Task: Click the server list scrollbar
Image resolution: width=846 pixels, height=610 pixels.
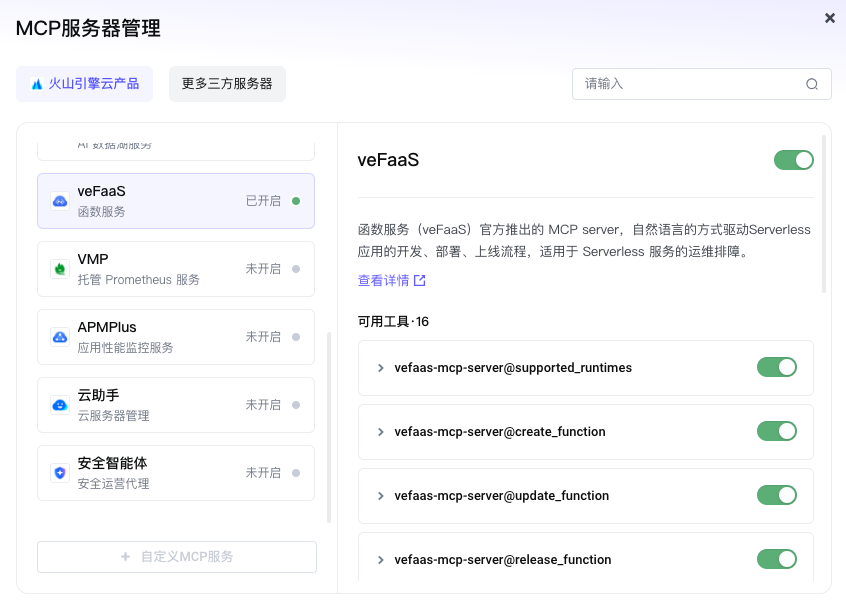Action: pyautogui.click(x=329, y=427)
